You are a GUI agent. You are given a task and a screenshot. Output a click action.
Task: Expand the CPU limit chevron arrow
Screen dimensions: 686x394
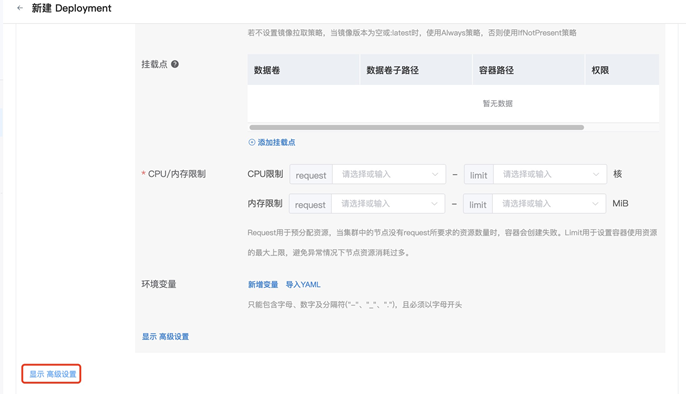tap(596, 174)
